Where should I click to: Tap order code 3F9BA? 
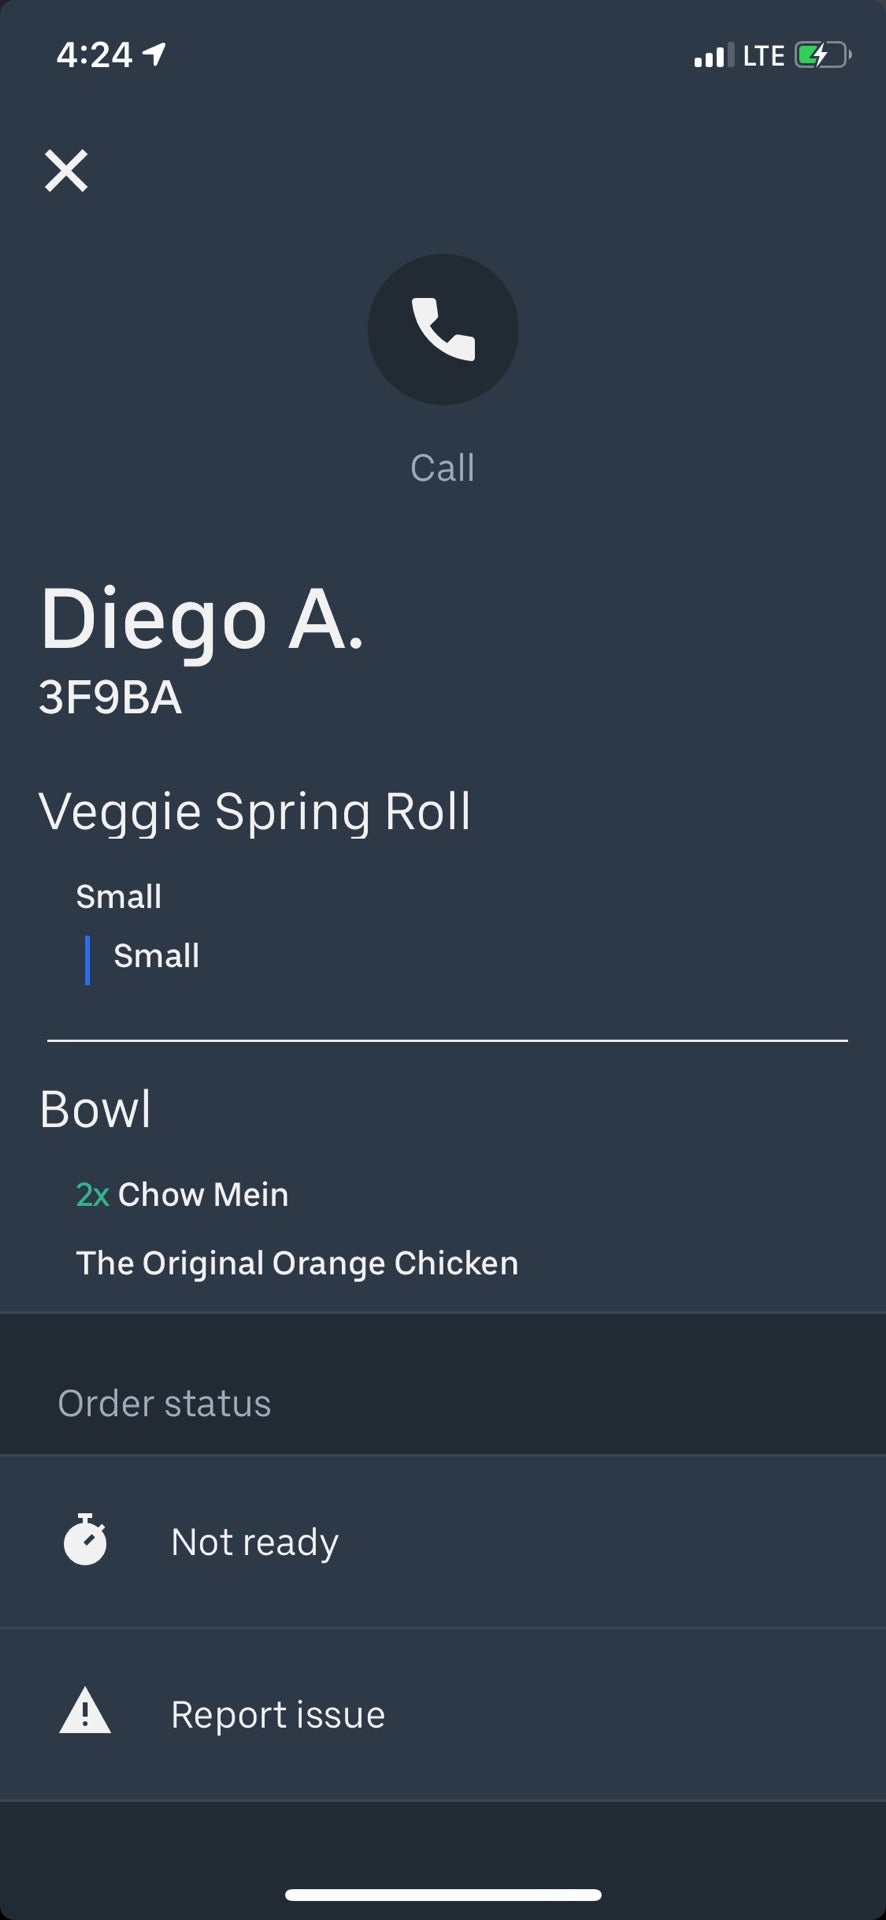[x=110, y=698]
